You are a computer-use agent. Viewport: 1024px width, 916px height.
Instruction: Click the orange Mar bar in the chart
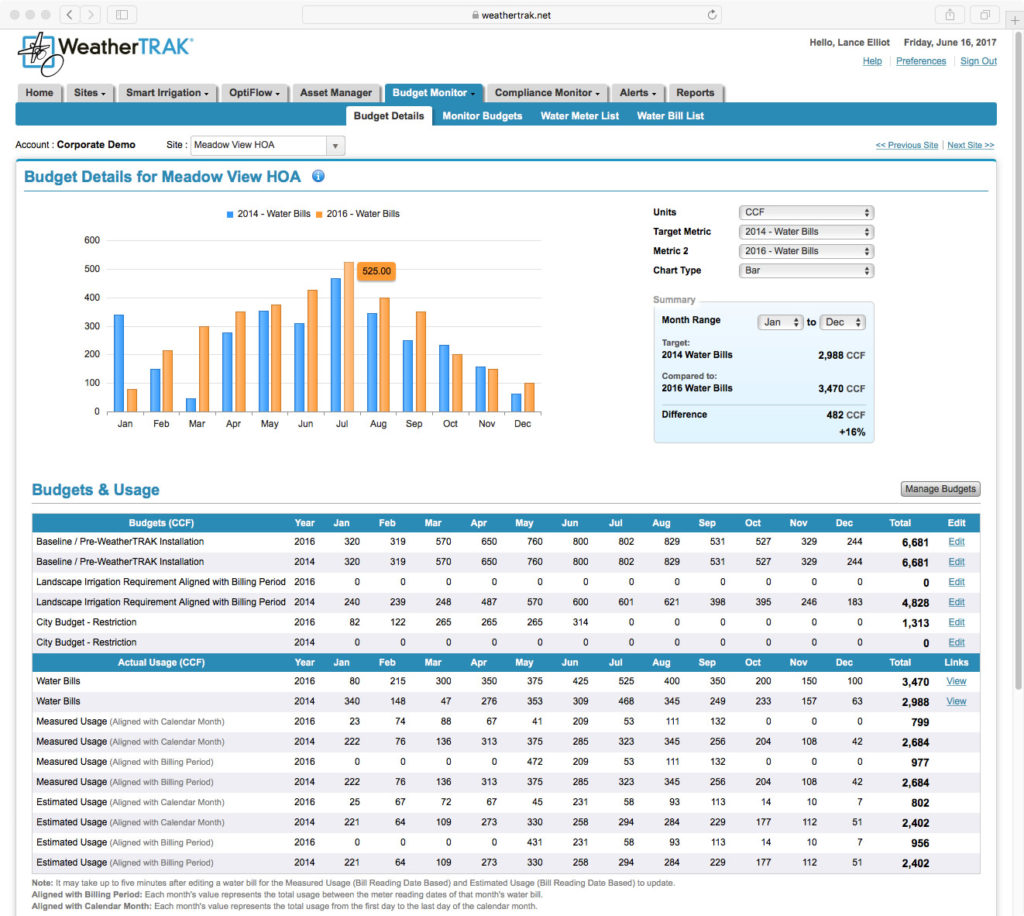tap(204, 369)
